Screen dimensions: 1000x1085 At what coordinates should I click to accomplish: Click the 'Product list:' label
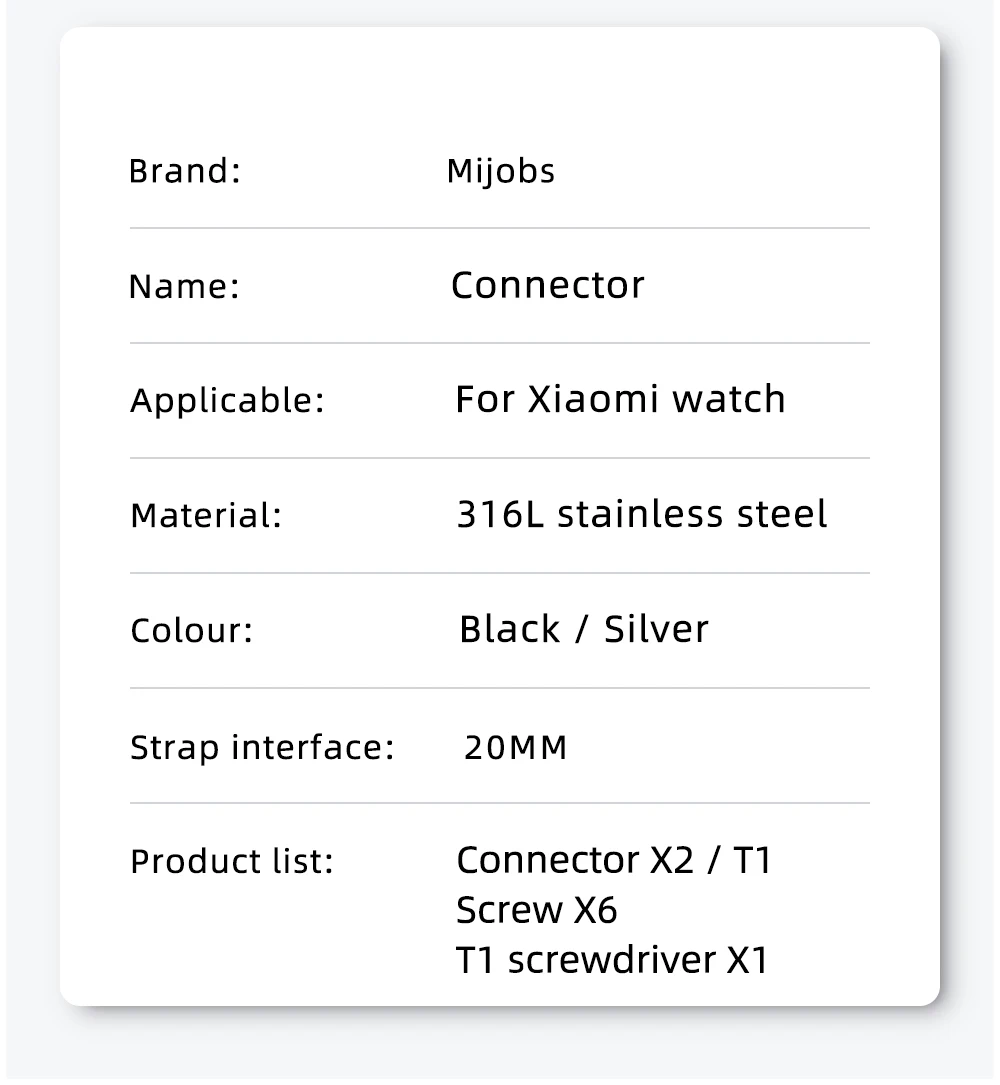[231, 861]
